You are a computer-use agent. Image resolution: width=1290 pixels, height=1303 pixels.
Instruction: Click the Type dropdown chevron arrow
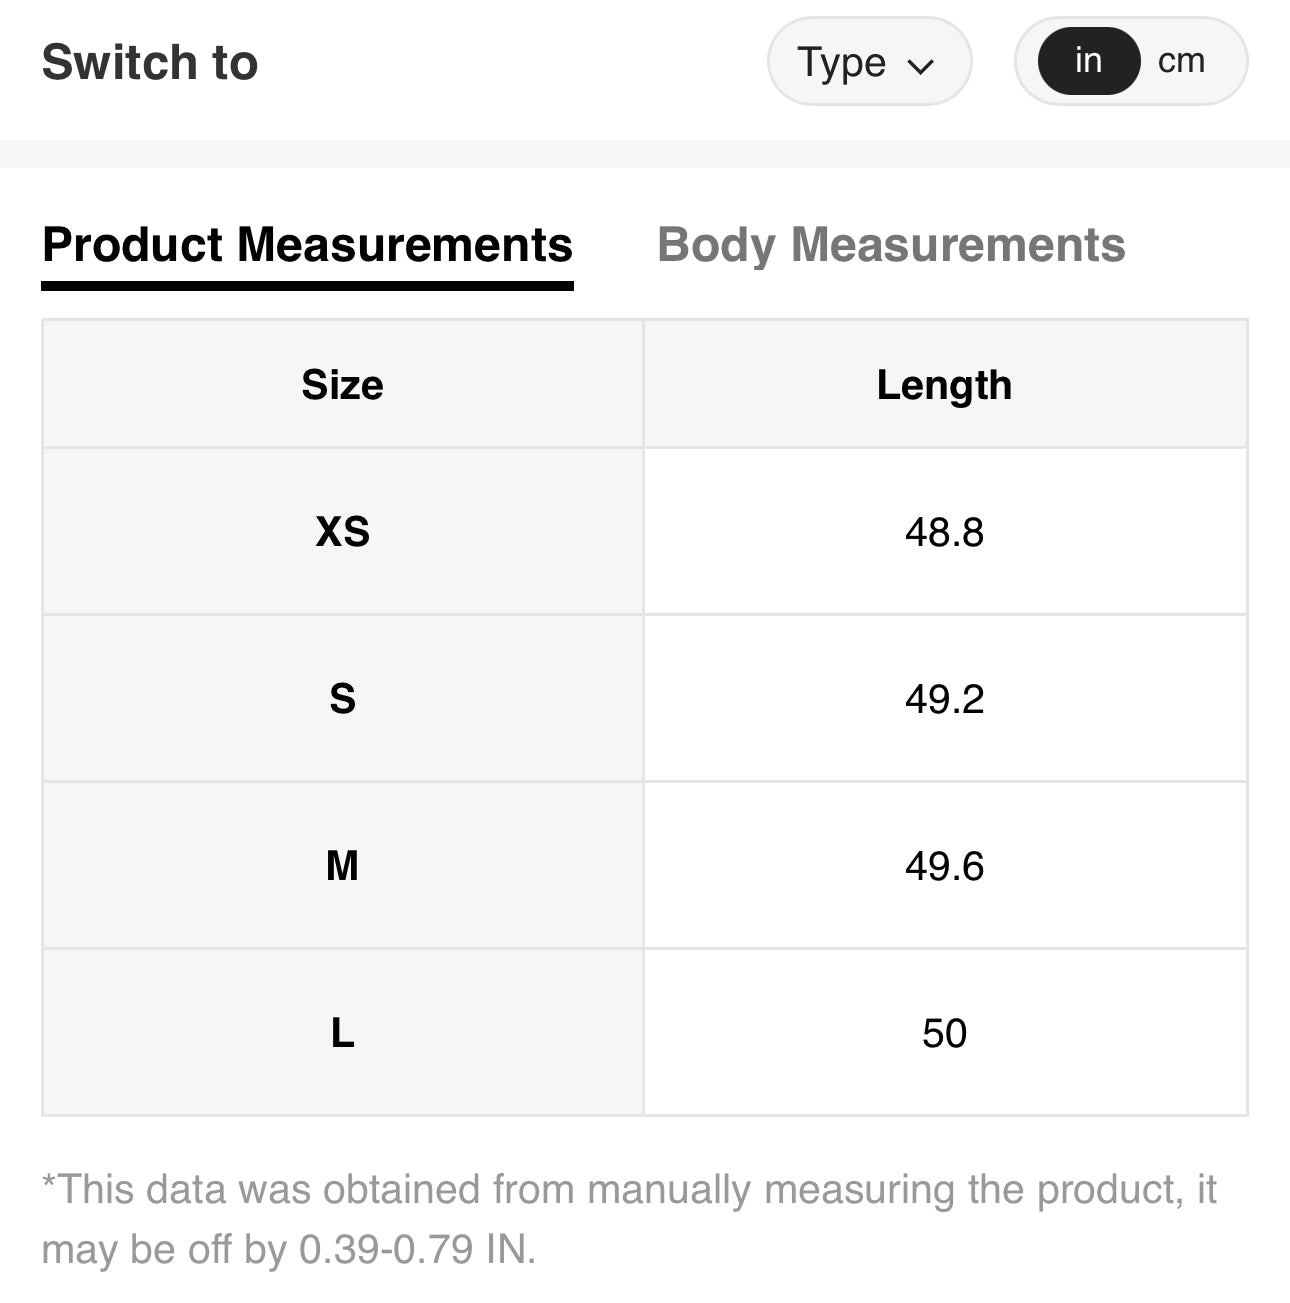tap(920, 66)
